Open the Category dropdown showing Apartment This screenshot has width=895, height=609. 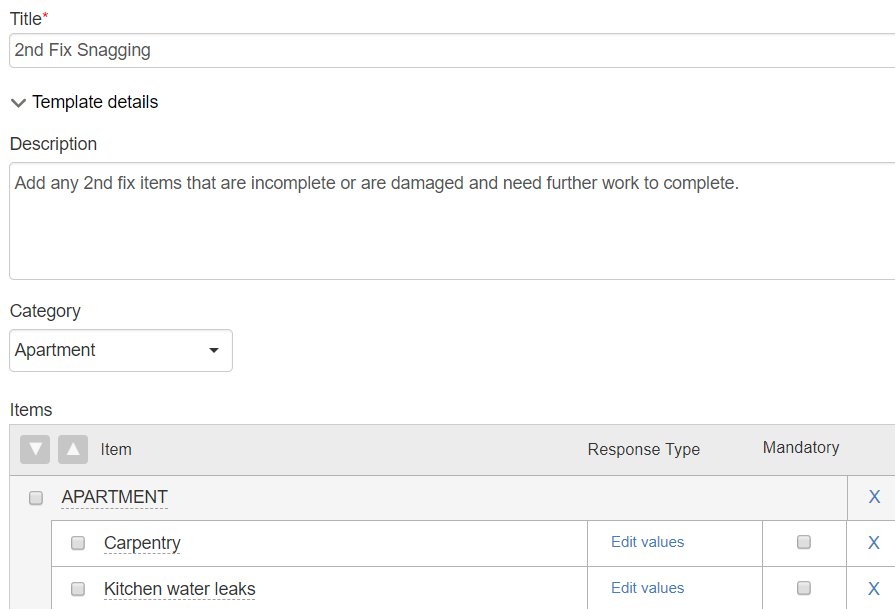tap(121, 350)
